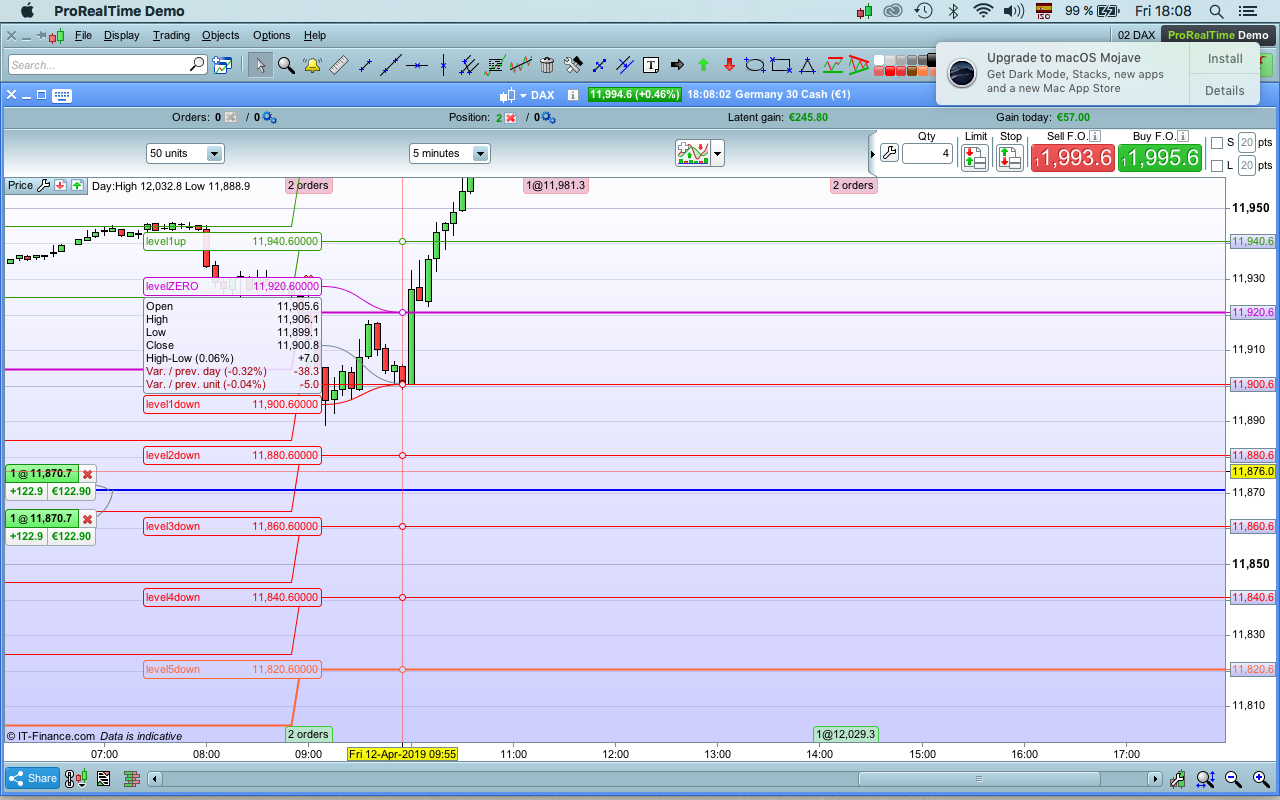This screenshot has width=1280, height=800.
Task: Activate the magnifier zoom tool
Action: pos(286,65)
